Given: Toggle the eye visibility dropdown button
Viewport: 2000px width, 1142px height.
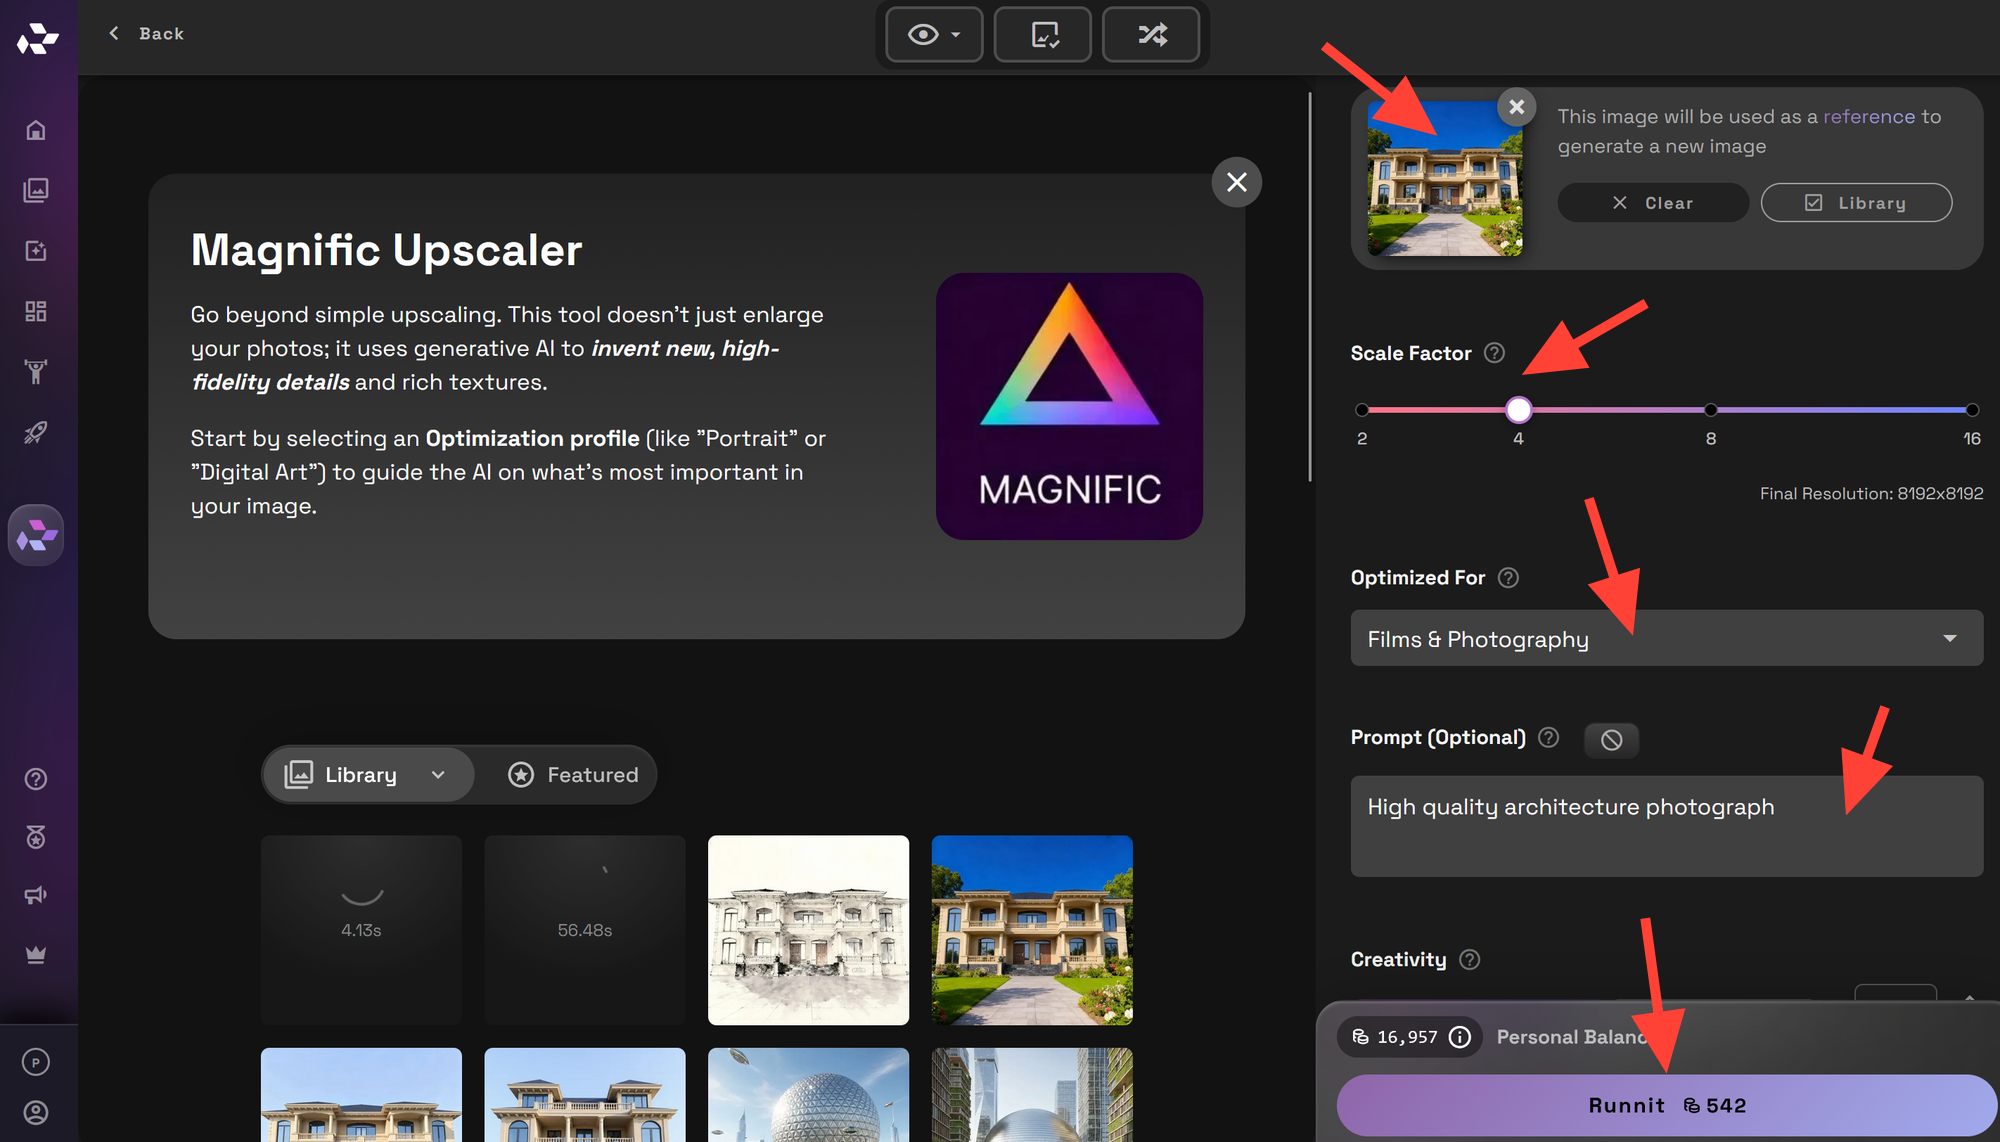Looking at the screenshot, I should pyautogui.click(x=934, y=35).
